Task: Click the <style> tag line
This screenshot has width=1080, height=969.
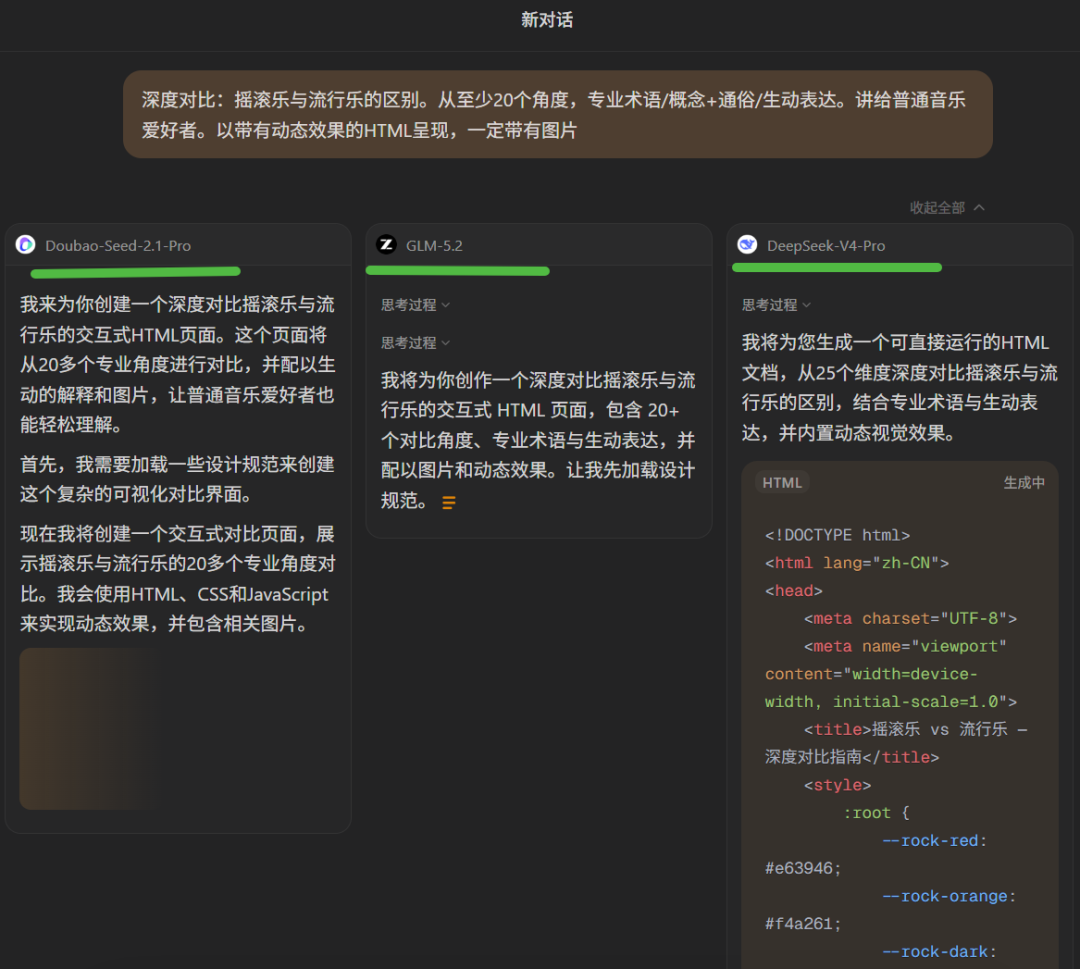Action: [837, 785]
